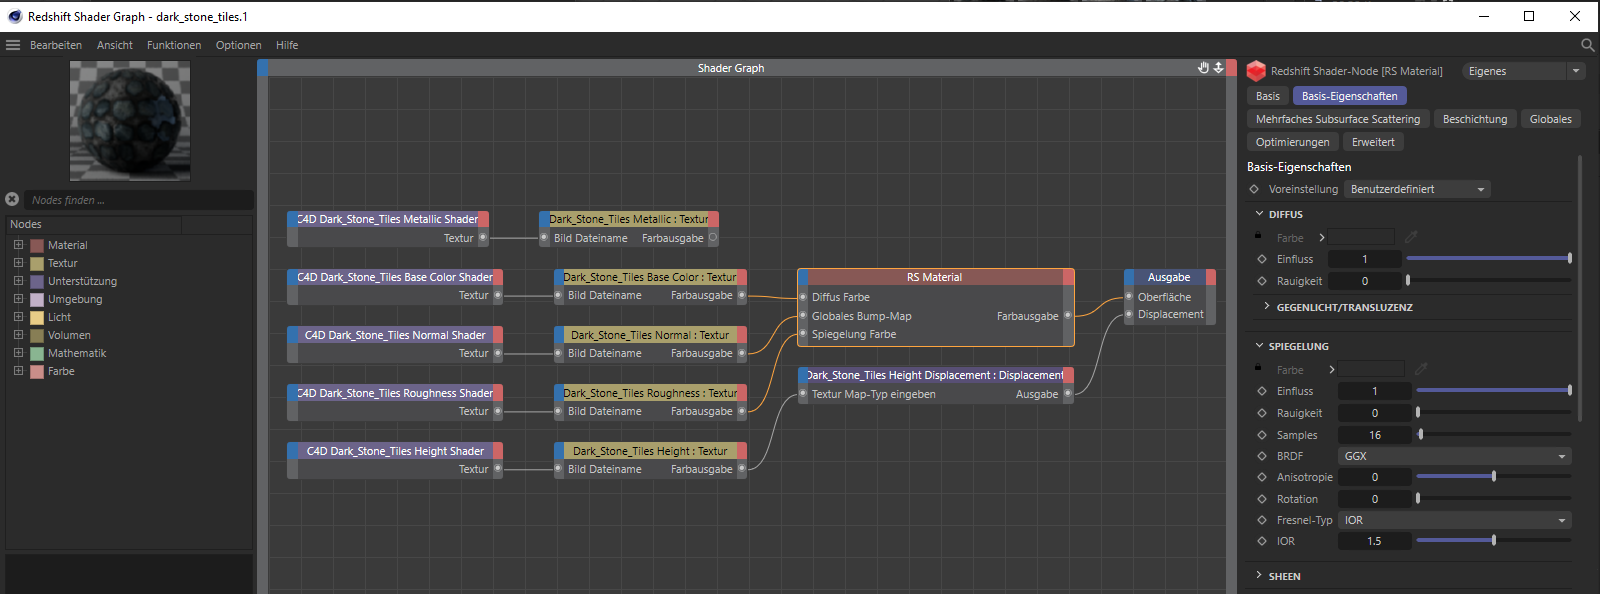Click Diffus Farbe input port
The width and height of the screenshot is (1600, 594).
(803, 297)
